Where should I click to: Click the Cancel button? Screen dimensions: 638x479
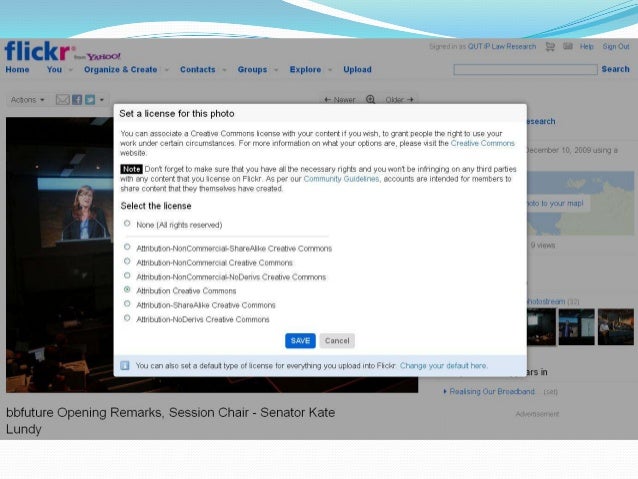coord(337,341)
